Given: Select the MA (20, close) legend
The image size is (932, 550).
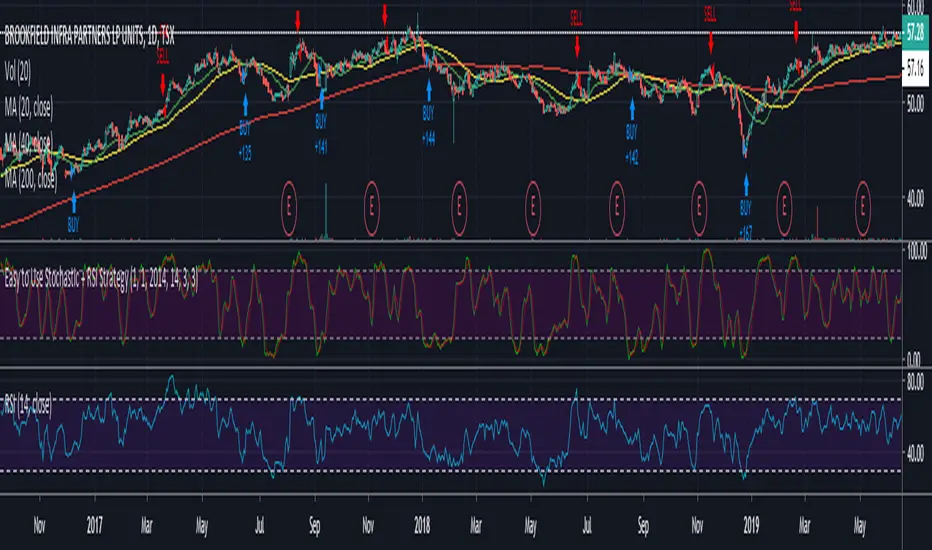Looking at the screenshot, I should (x=29, y=108).
